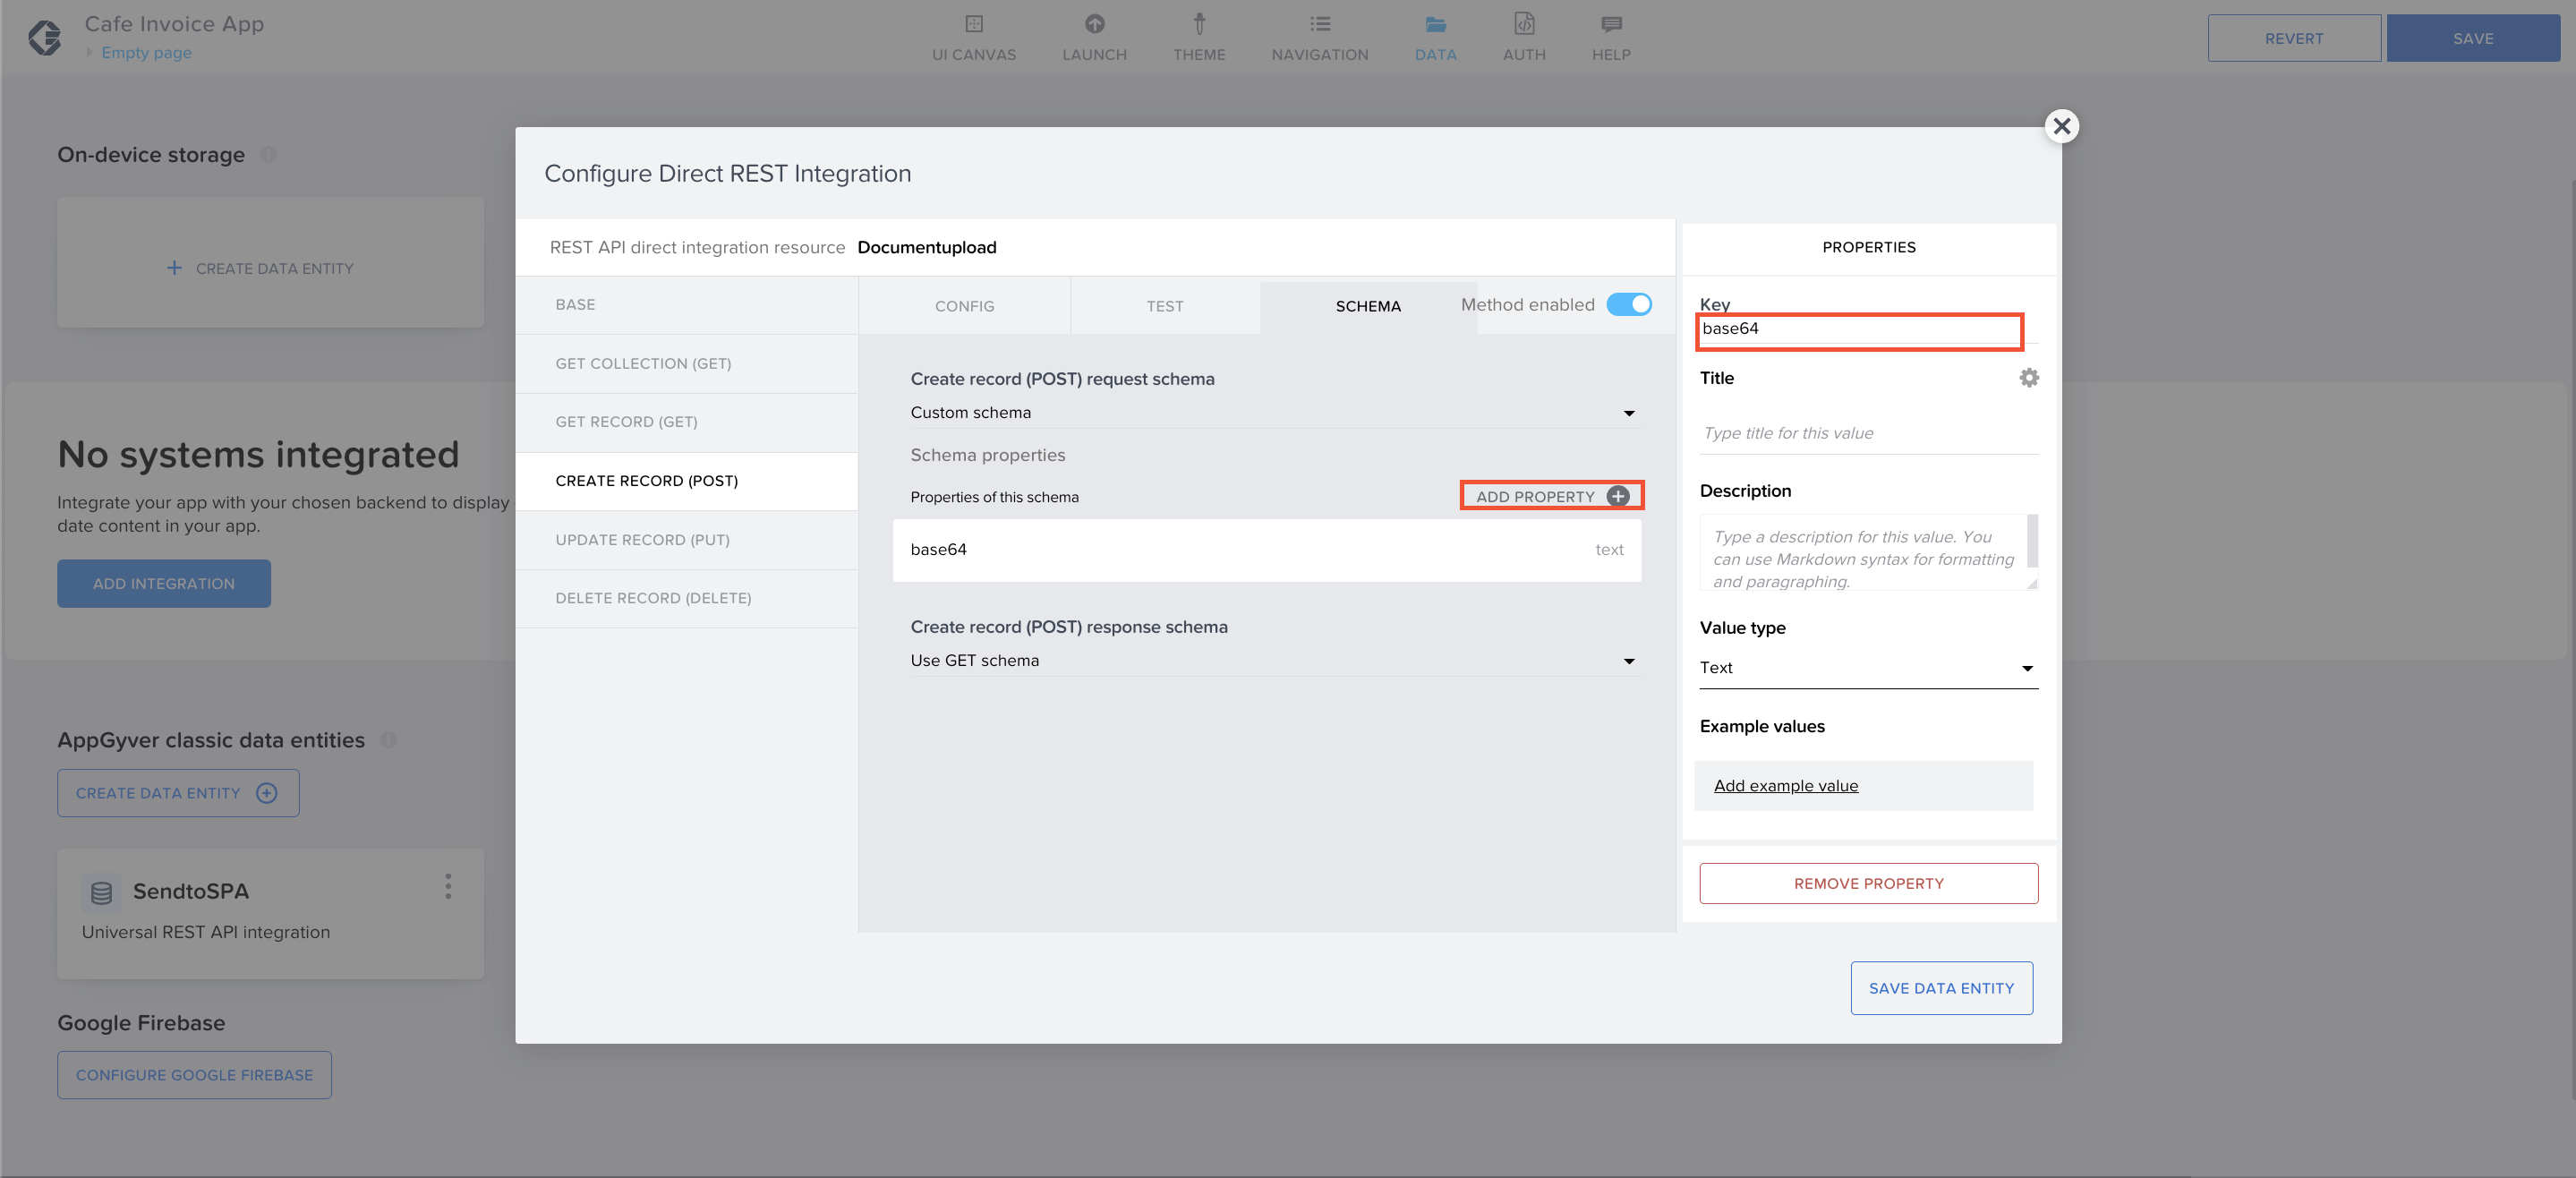The height and width of the screenshot is (1178, 2576).
Task: Click the Title settings gear icon
Action: pos(2028,378)
